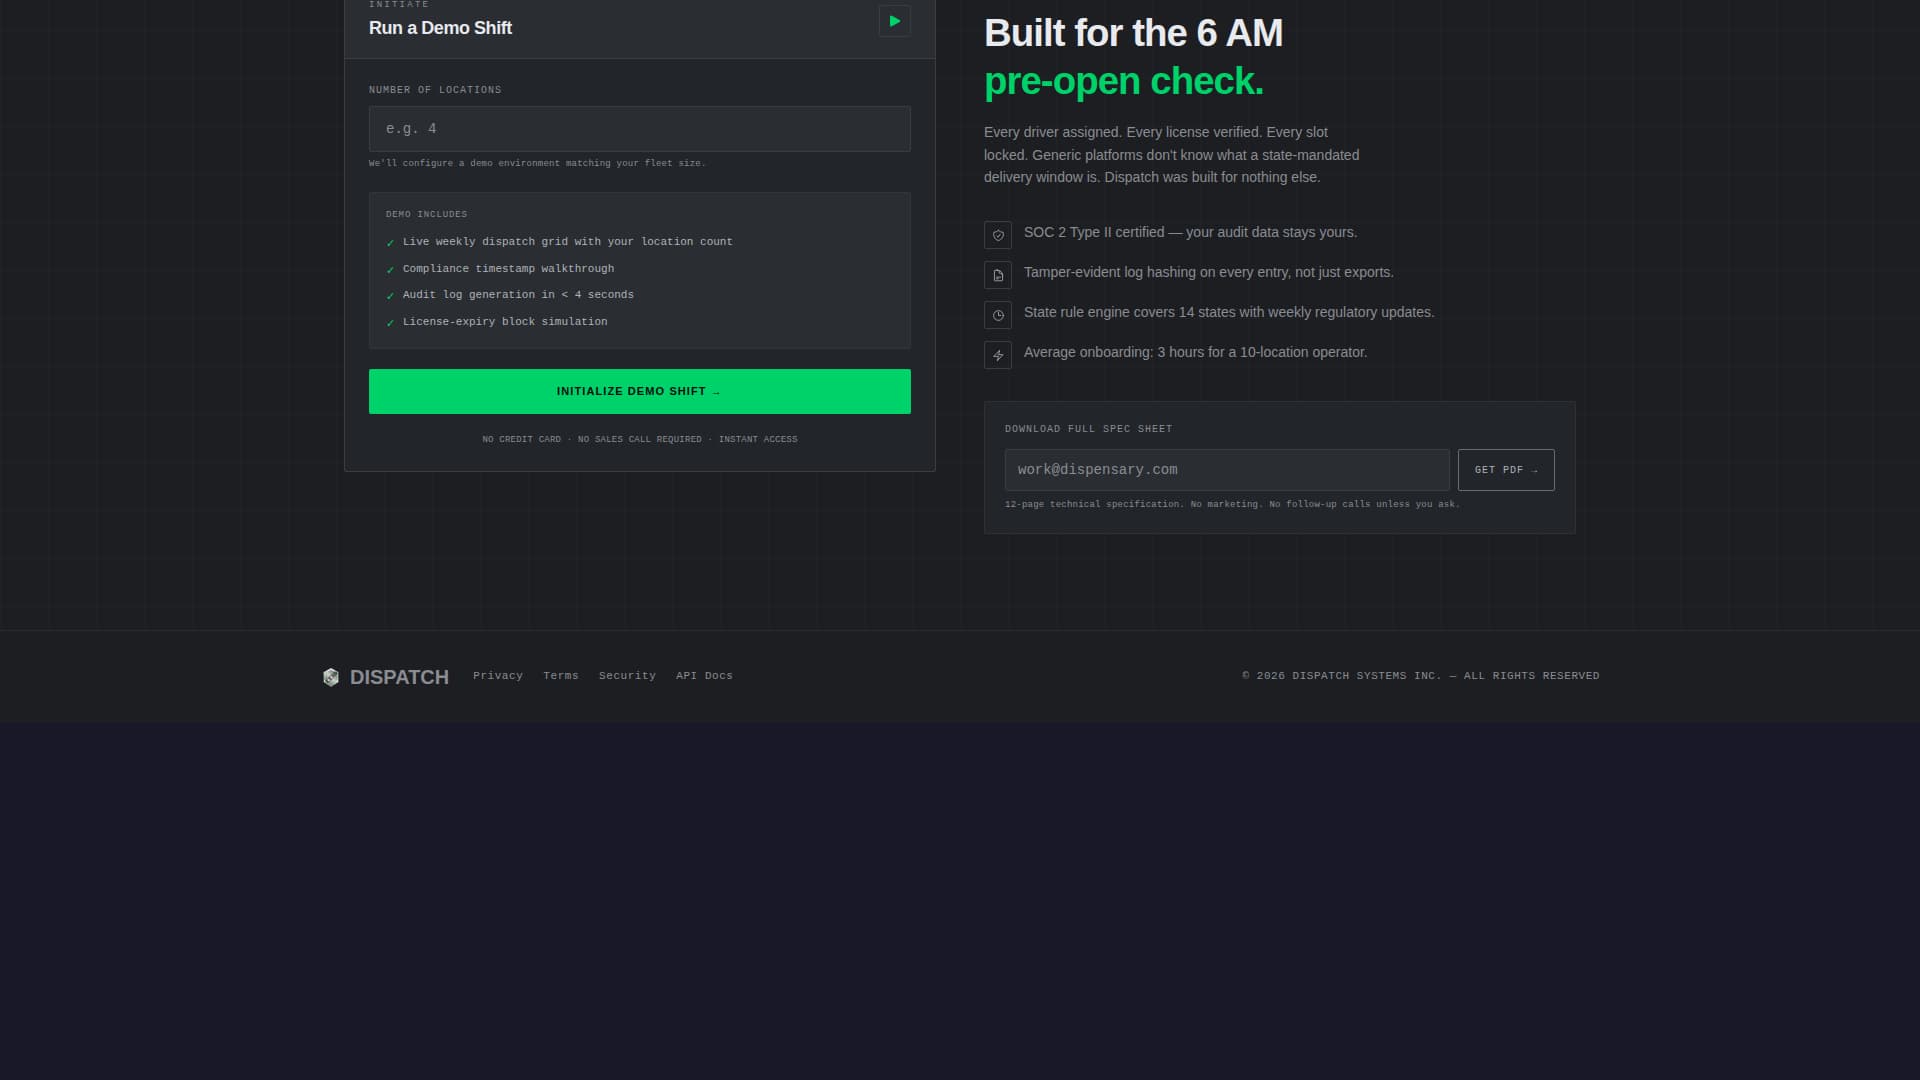
Task: Click the 'Number of Locations' field label
Action: 435,90
